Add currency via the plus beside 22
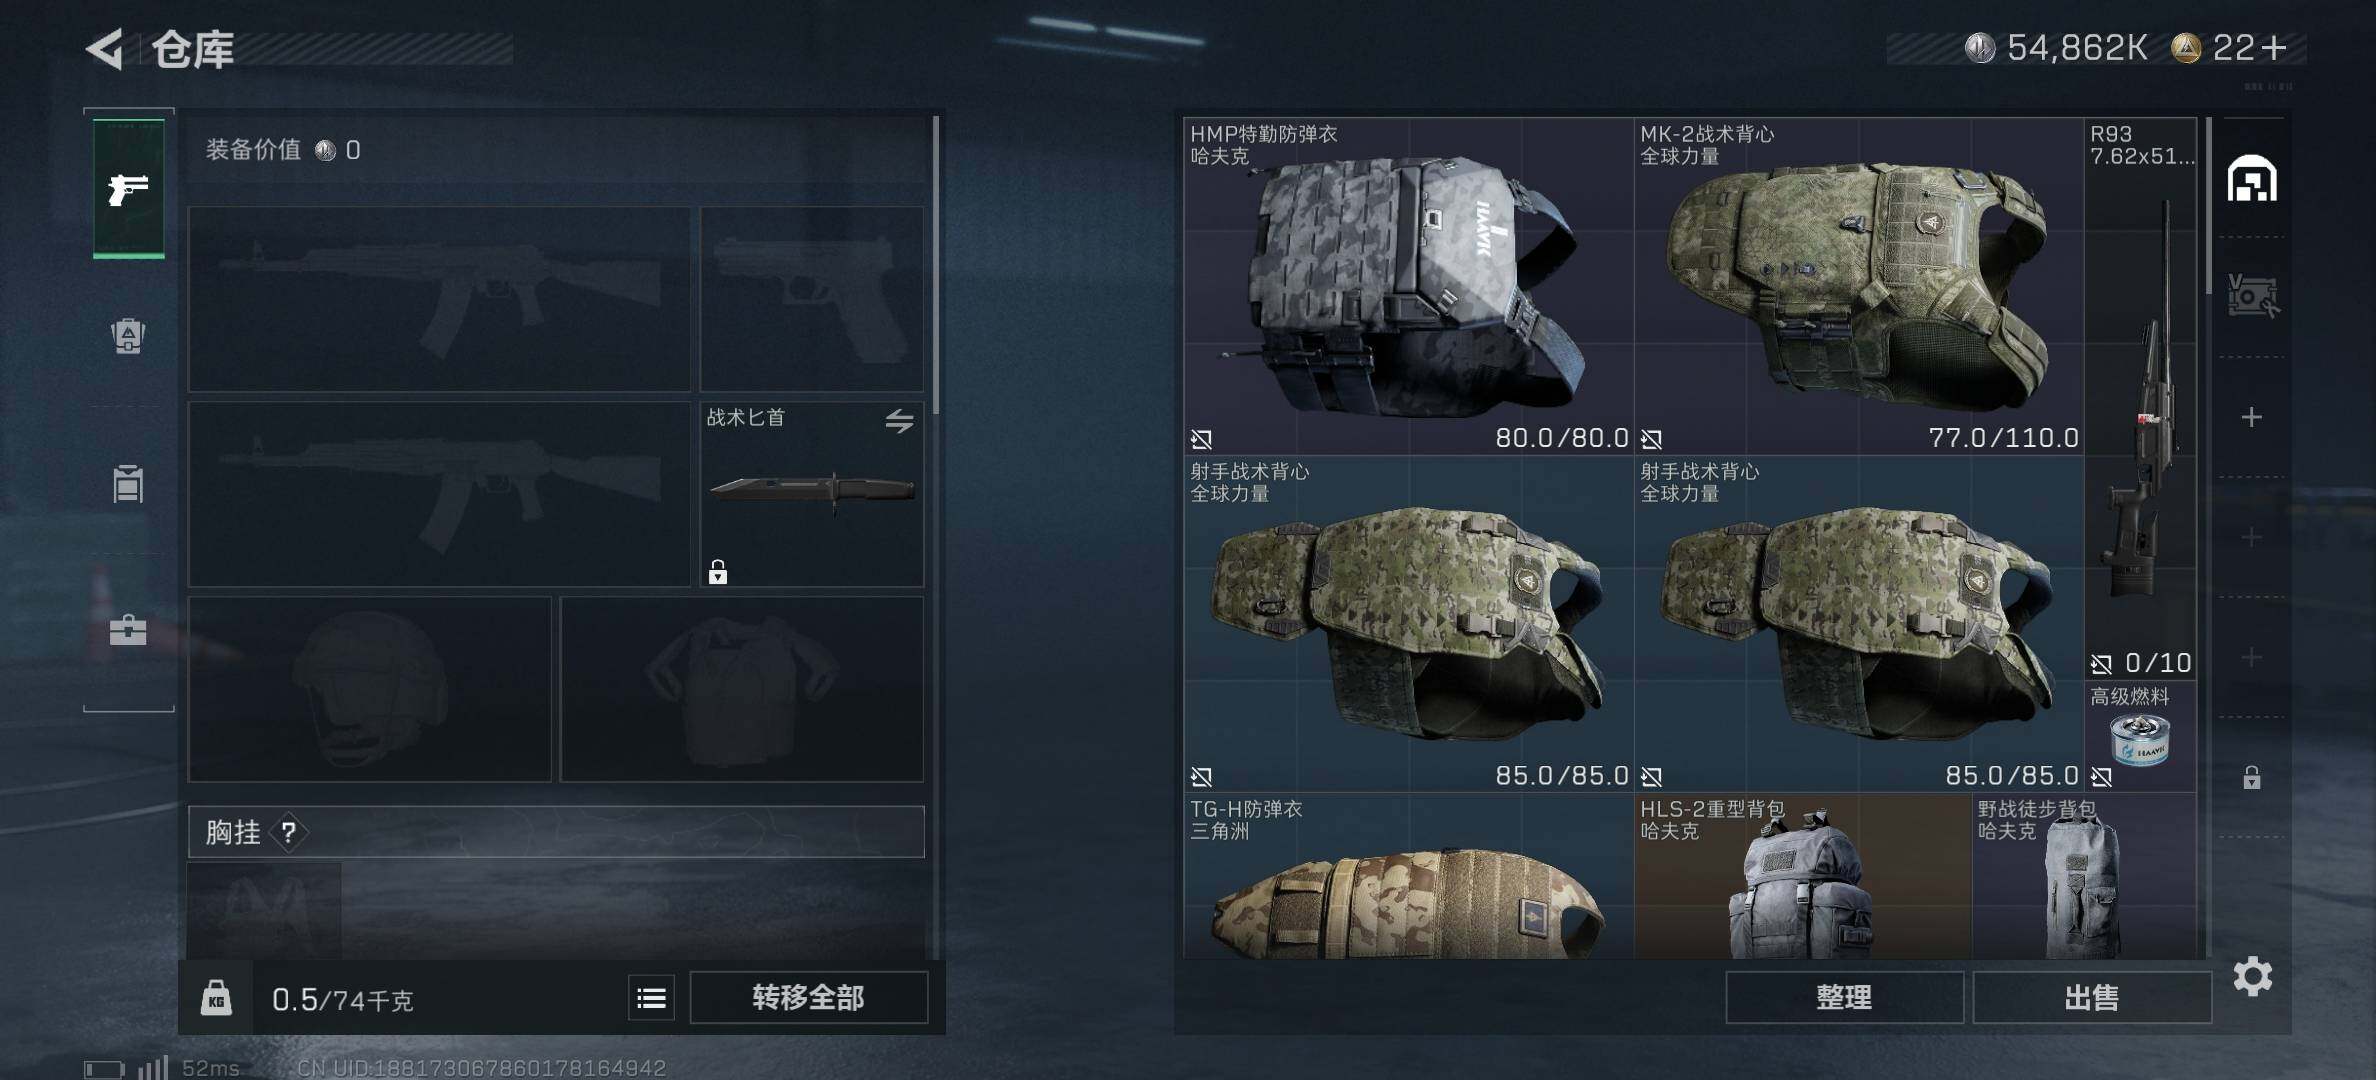The image size is (2376, 1080). click(2273, 47)
